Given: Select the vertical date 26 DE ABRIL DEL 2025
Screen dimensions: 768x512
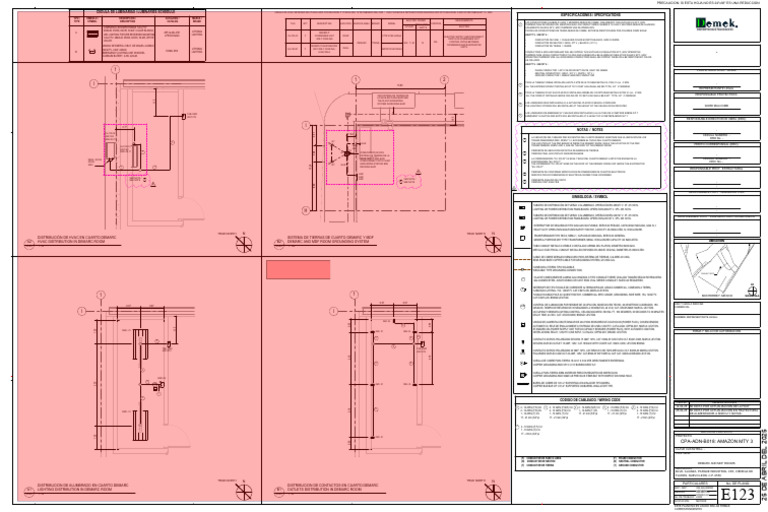Looking at the screenshot, I should [764, 465].
